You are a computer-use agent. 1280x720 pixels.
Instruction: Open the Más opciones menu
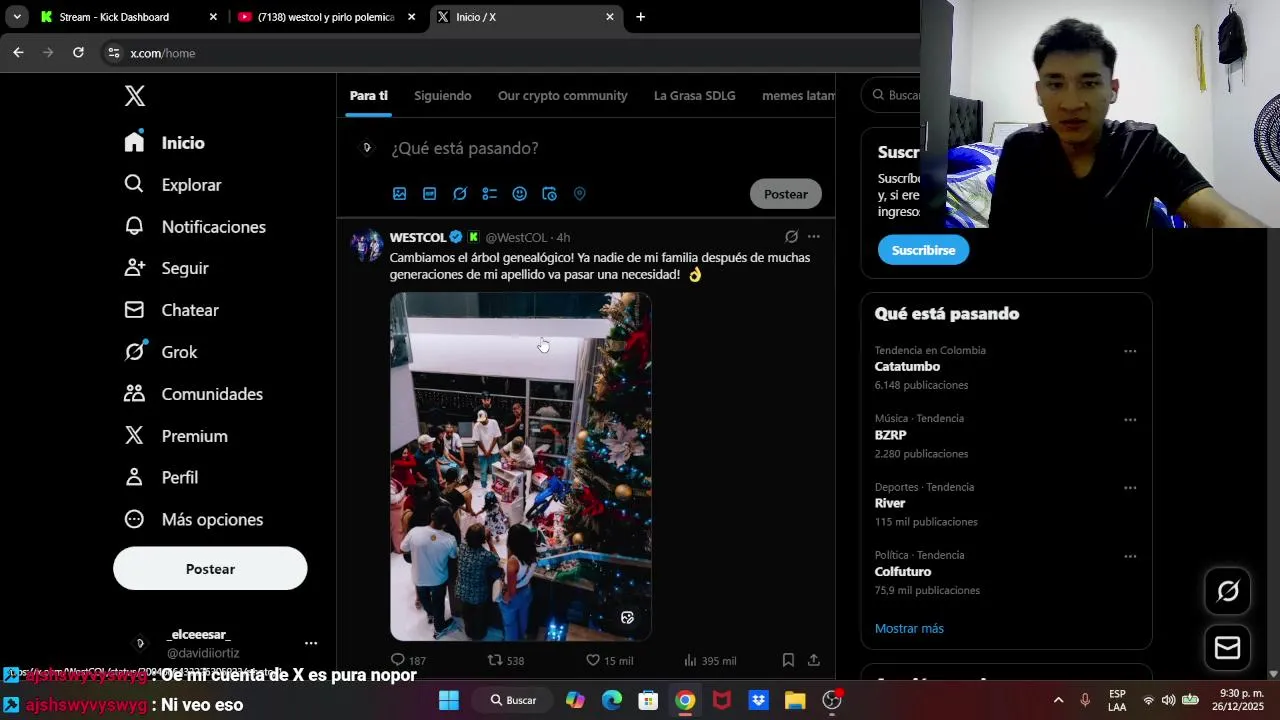tap(193, 520)
